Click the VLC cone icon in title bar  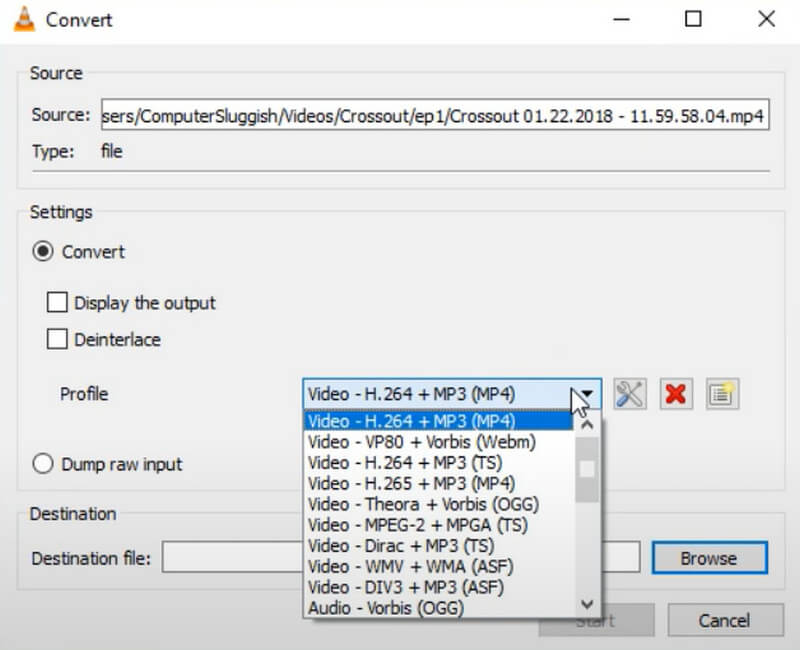coord(20,19)
